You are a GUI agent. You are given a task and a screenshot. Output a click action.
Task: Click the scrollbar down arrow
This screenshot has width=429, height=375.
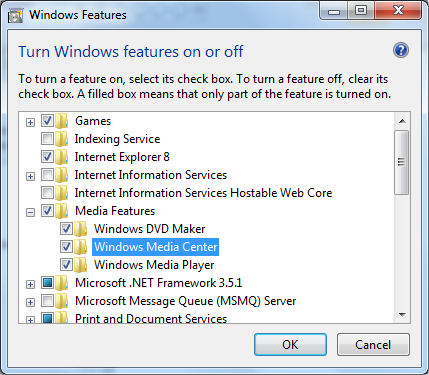(x=402, y=315)
